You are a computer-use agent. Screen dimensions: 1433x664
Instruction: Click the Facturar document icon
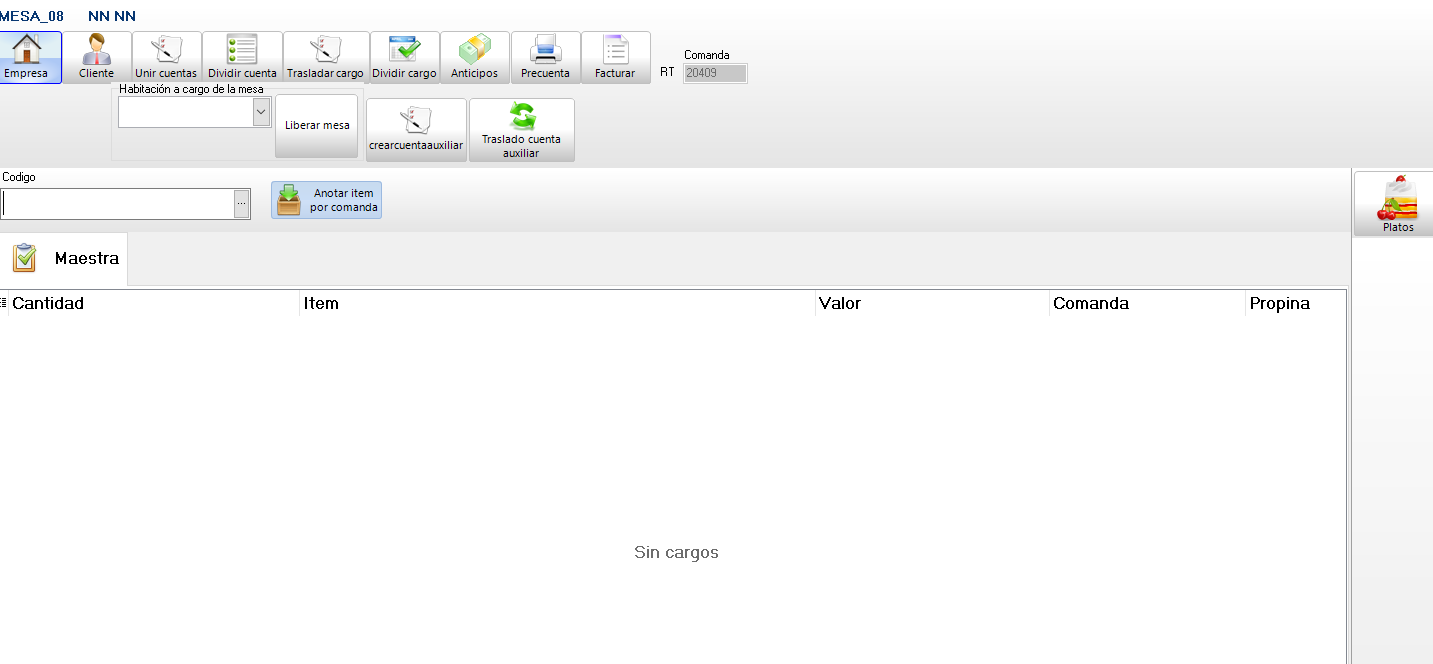tap(615, 50)
